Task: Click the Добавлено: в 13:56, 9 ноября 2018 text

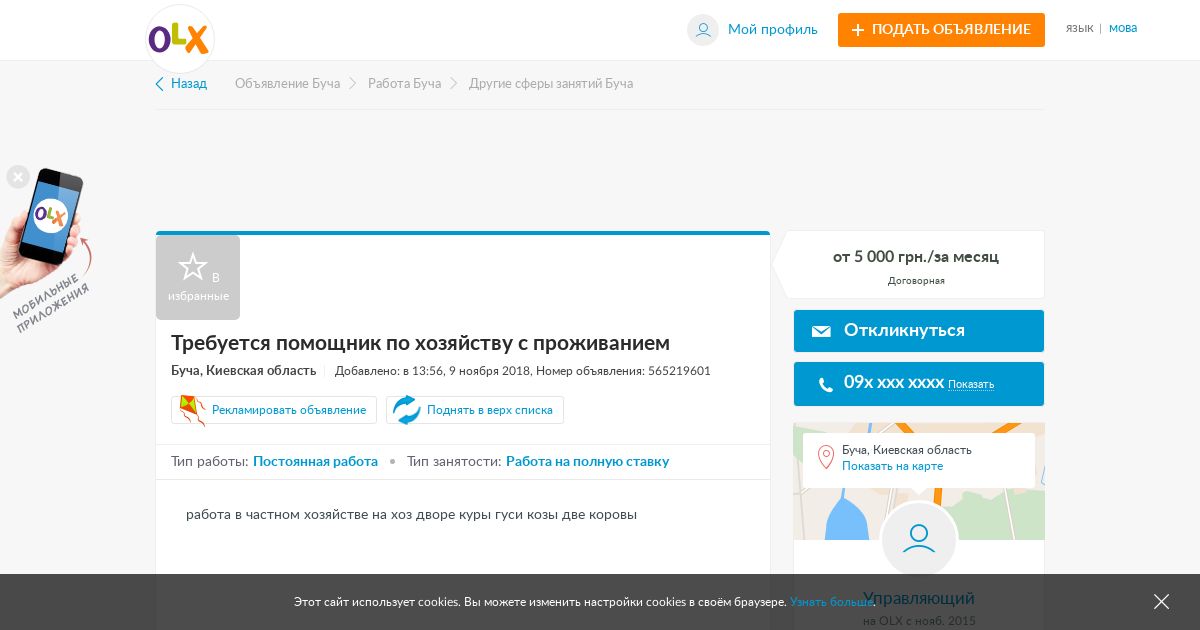Action: pyautogui.click(x=432, y=371)
